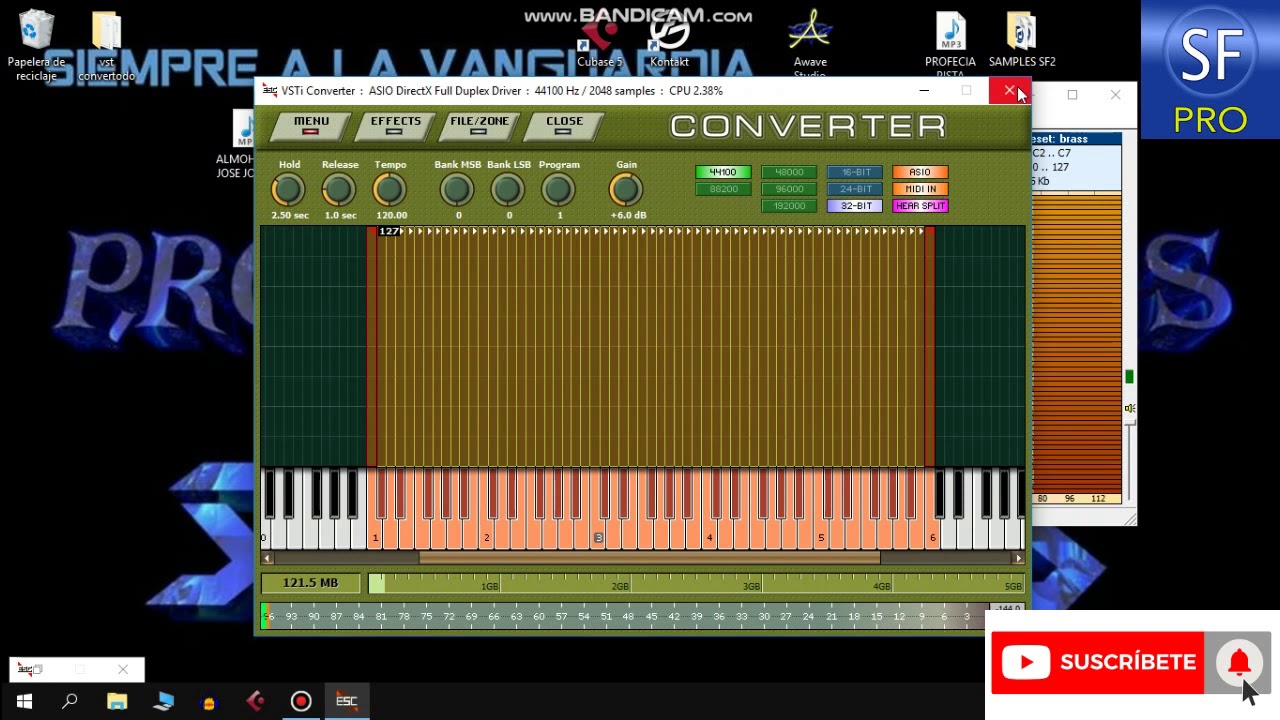
Task: Click the 121.5 MB memory readout
Action: pyautogui.click(x=310, y=583)
